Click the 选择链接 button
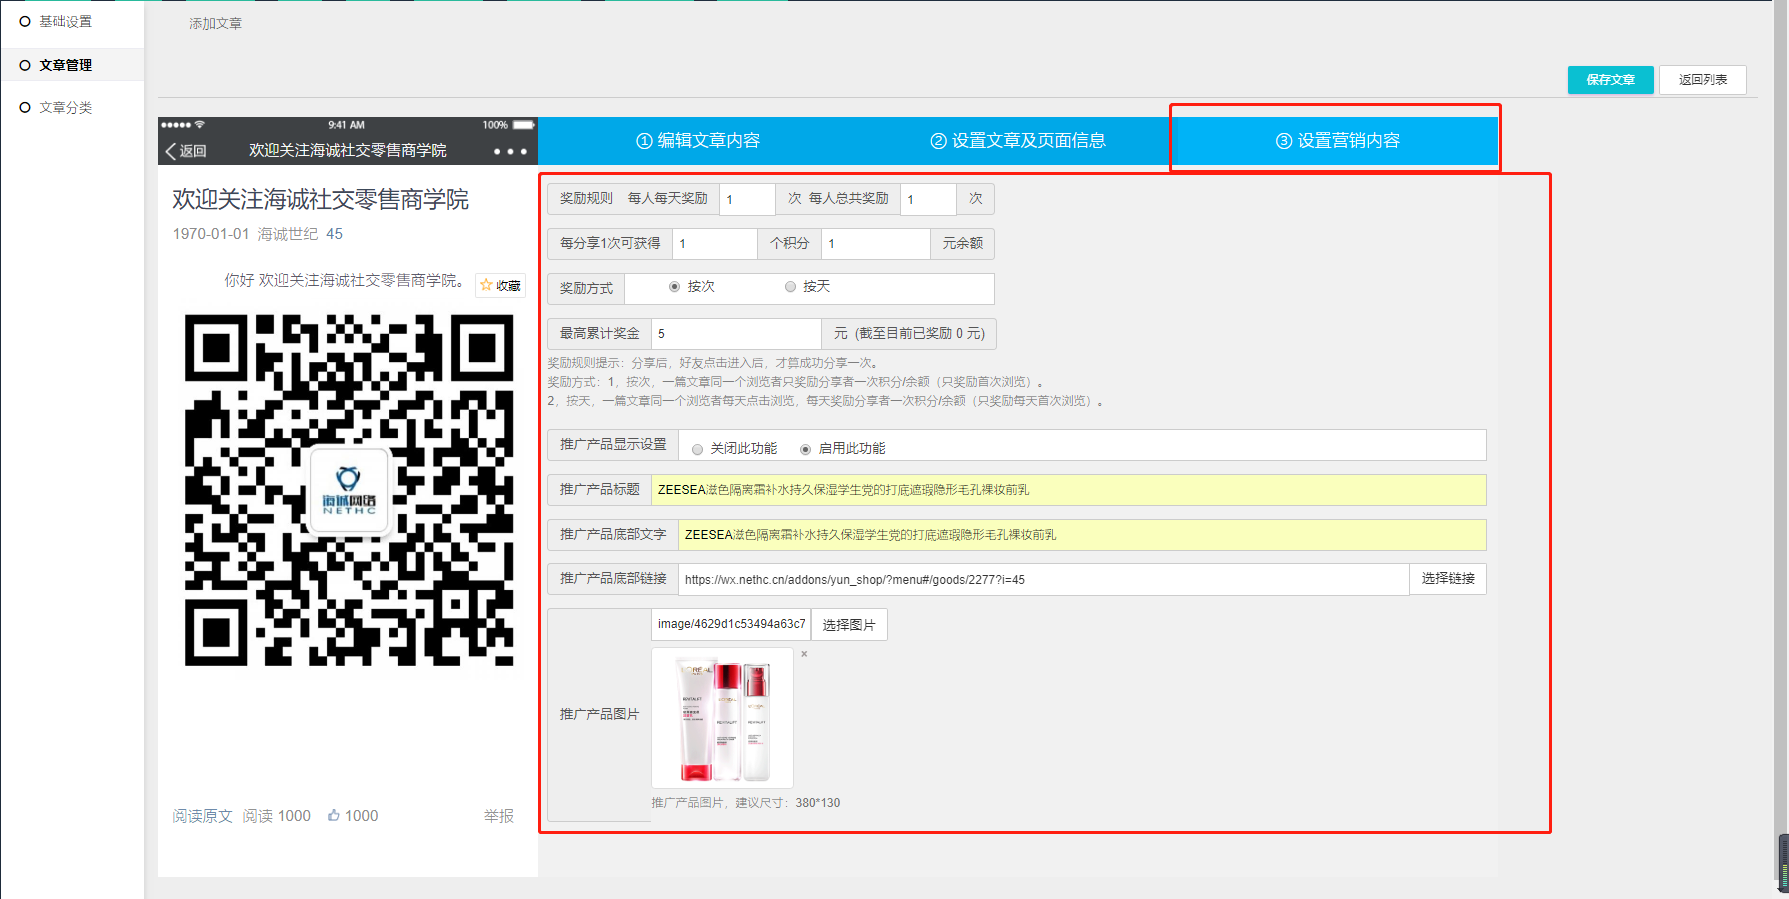 1448,579
